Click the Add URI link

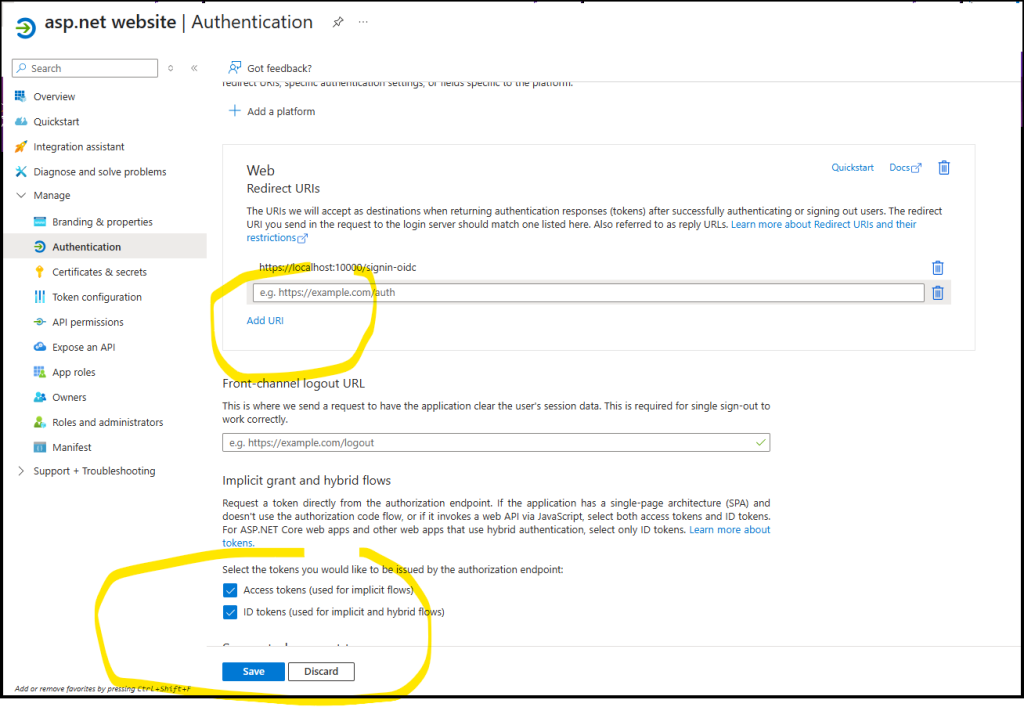pyautogui.click(x=265, y=320)
